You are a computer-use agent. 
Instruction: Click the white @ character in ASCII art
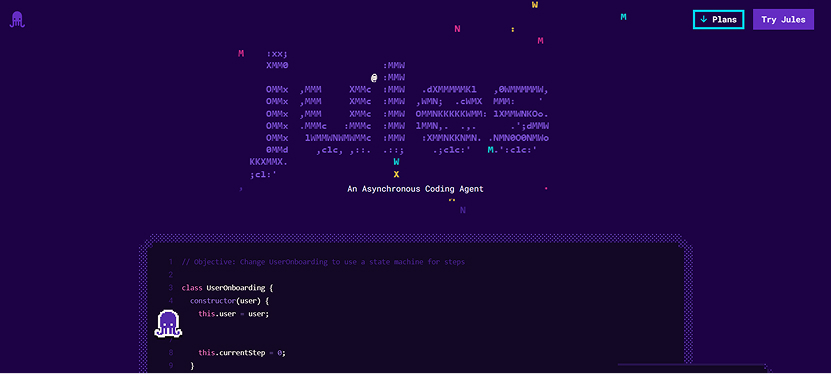(x=374, y=78)
